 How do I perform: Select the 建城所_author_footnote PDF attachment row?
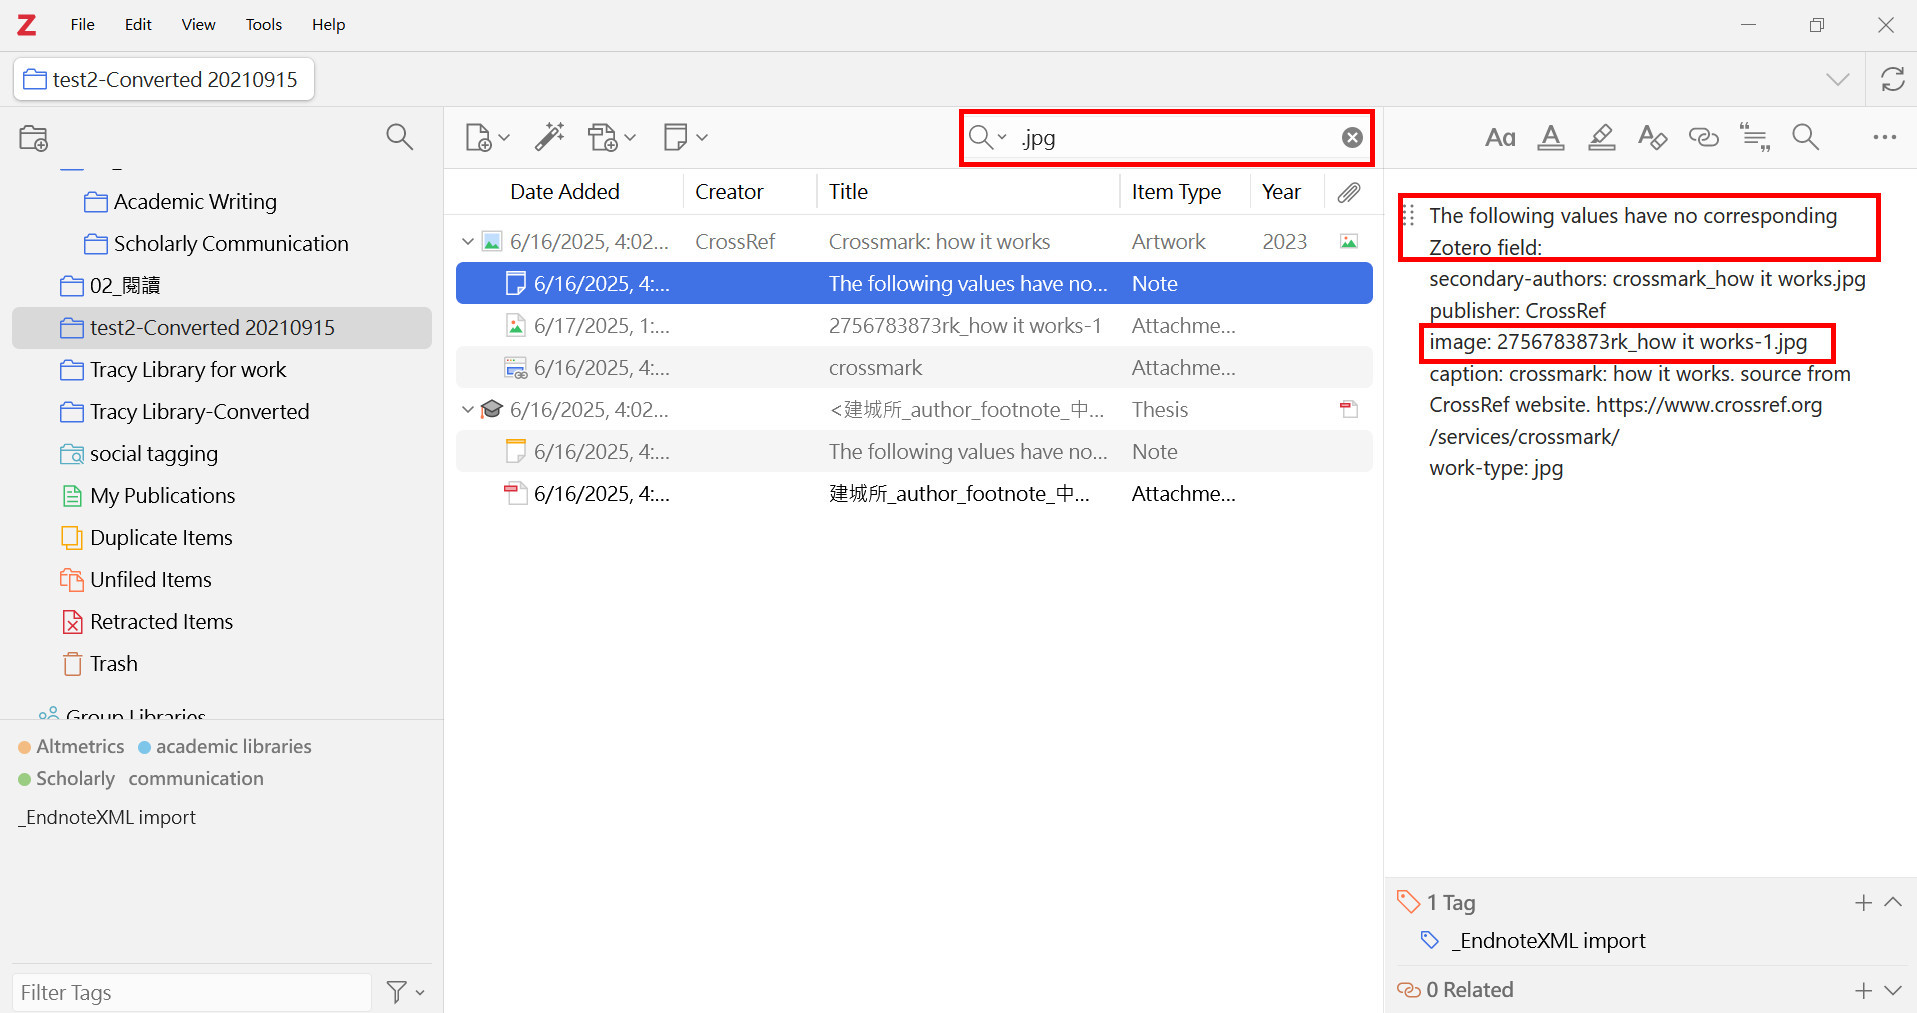914,494
